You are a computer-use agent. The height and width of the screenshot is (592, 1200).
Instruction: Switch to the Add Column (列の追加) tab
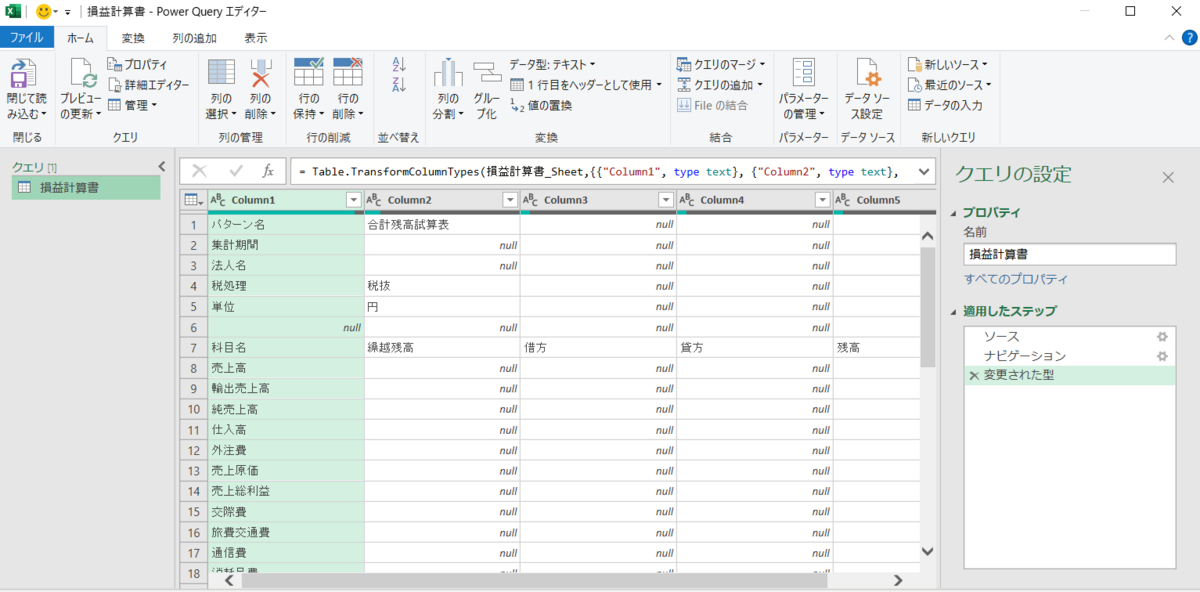[x=194, y=38]
